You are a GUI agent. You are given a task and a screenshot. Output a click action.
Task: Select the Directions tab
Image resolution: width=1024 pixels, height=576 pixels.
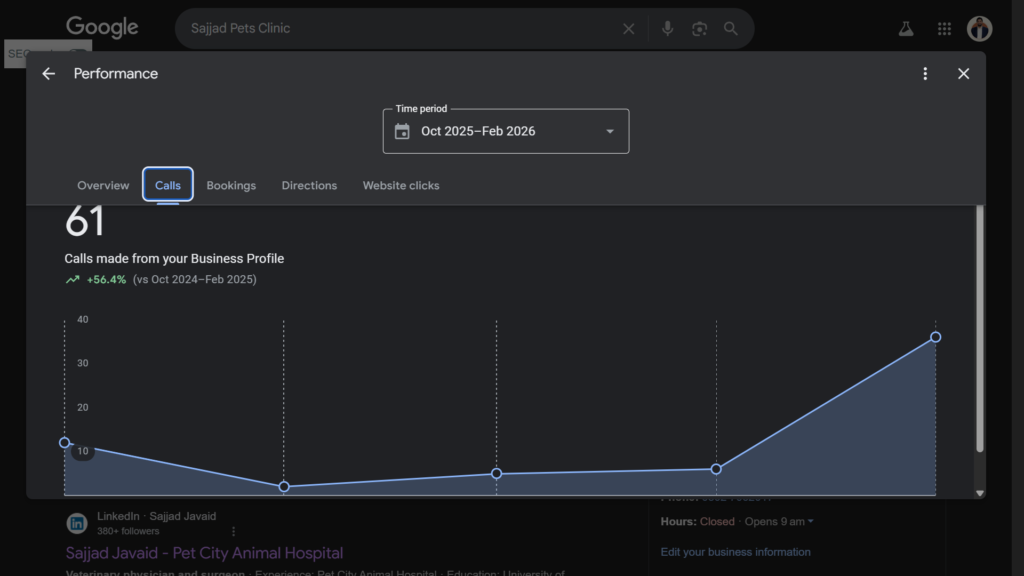point(309,186)
